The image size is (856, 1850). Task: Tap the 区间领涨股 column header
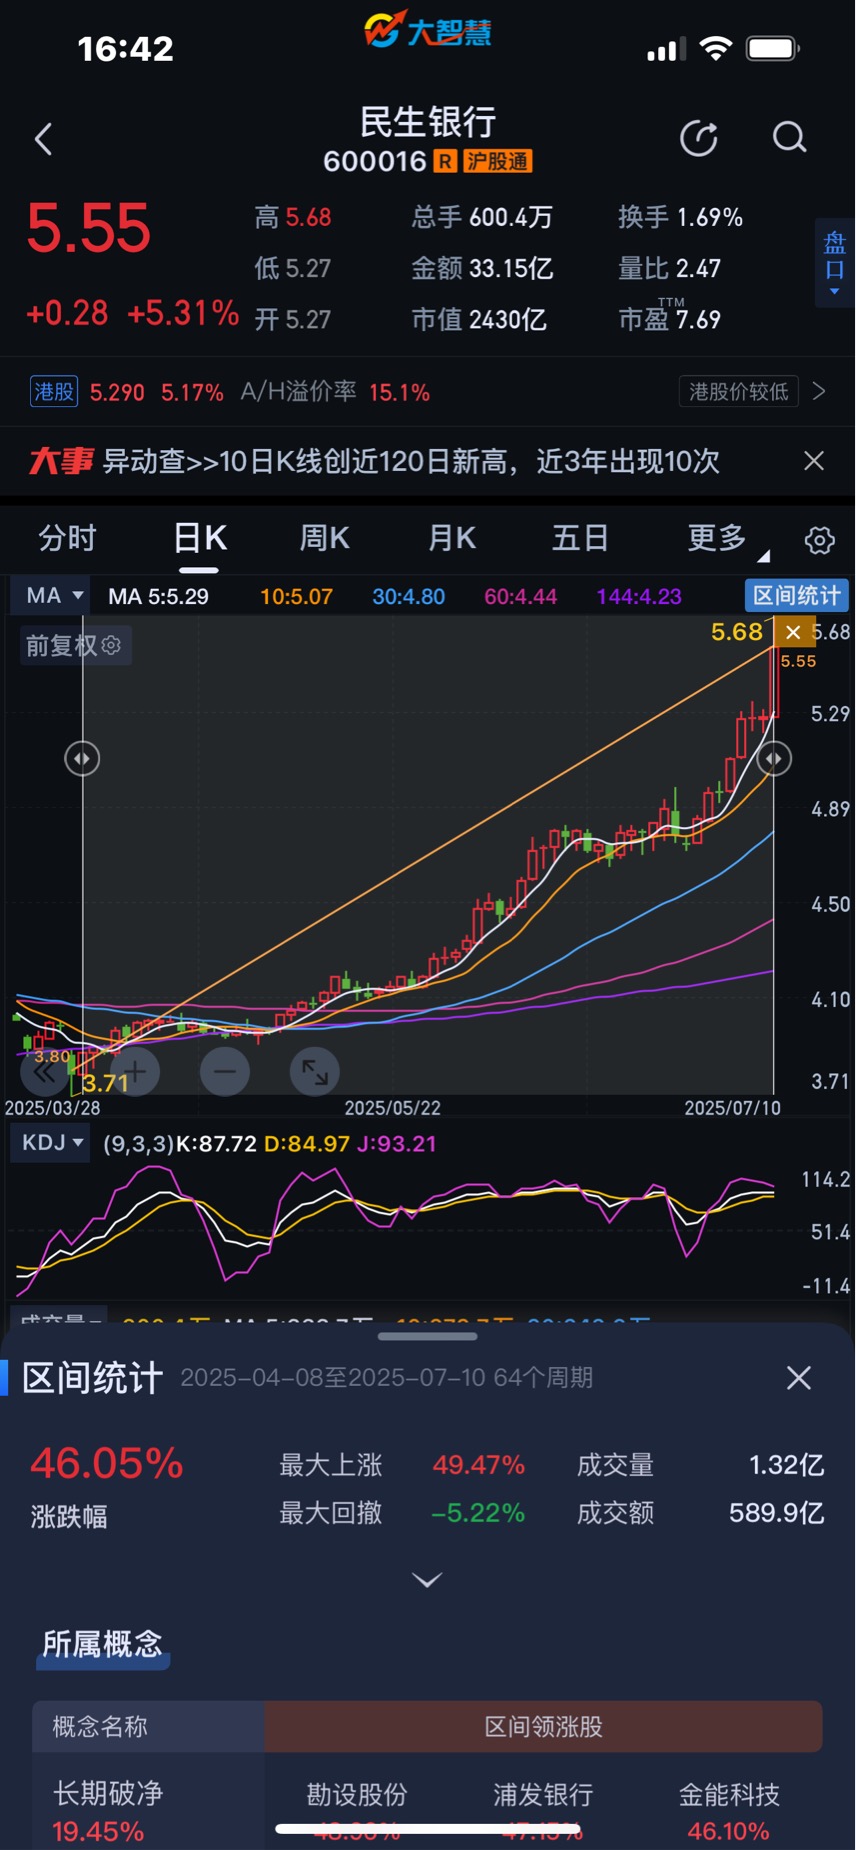pyautogui.click(x=543, y=1726)
